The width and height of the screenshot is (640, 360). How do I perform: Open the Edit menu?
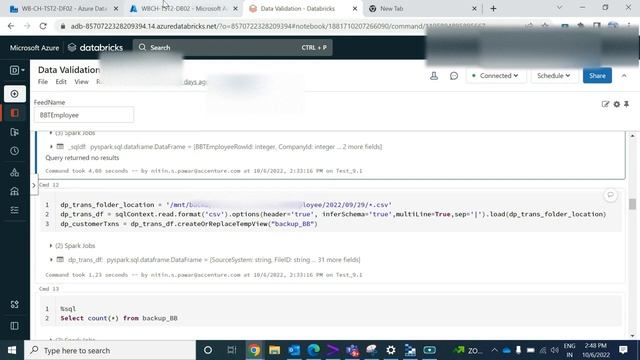[x=61, y=82]
